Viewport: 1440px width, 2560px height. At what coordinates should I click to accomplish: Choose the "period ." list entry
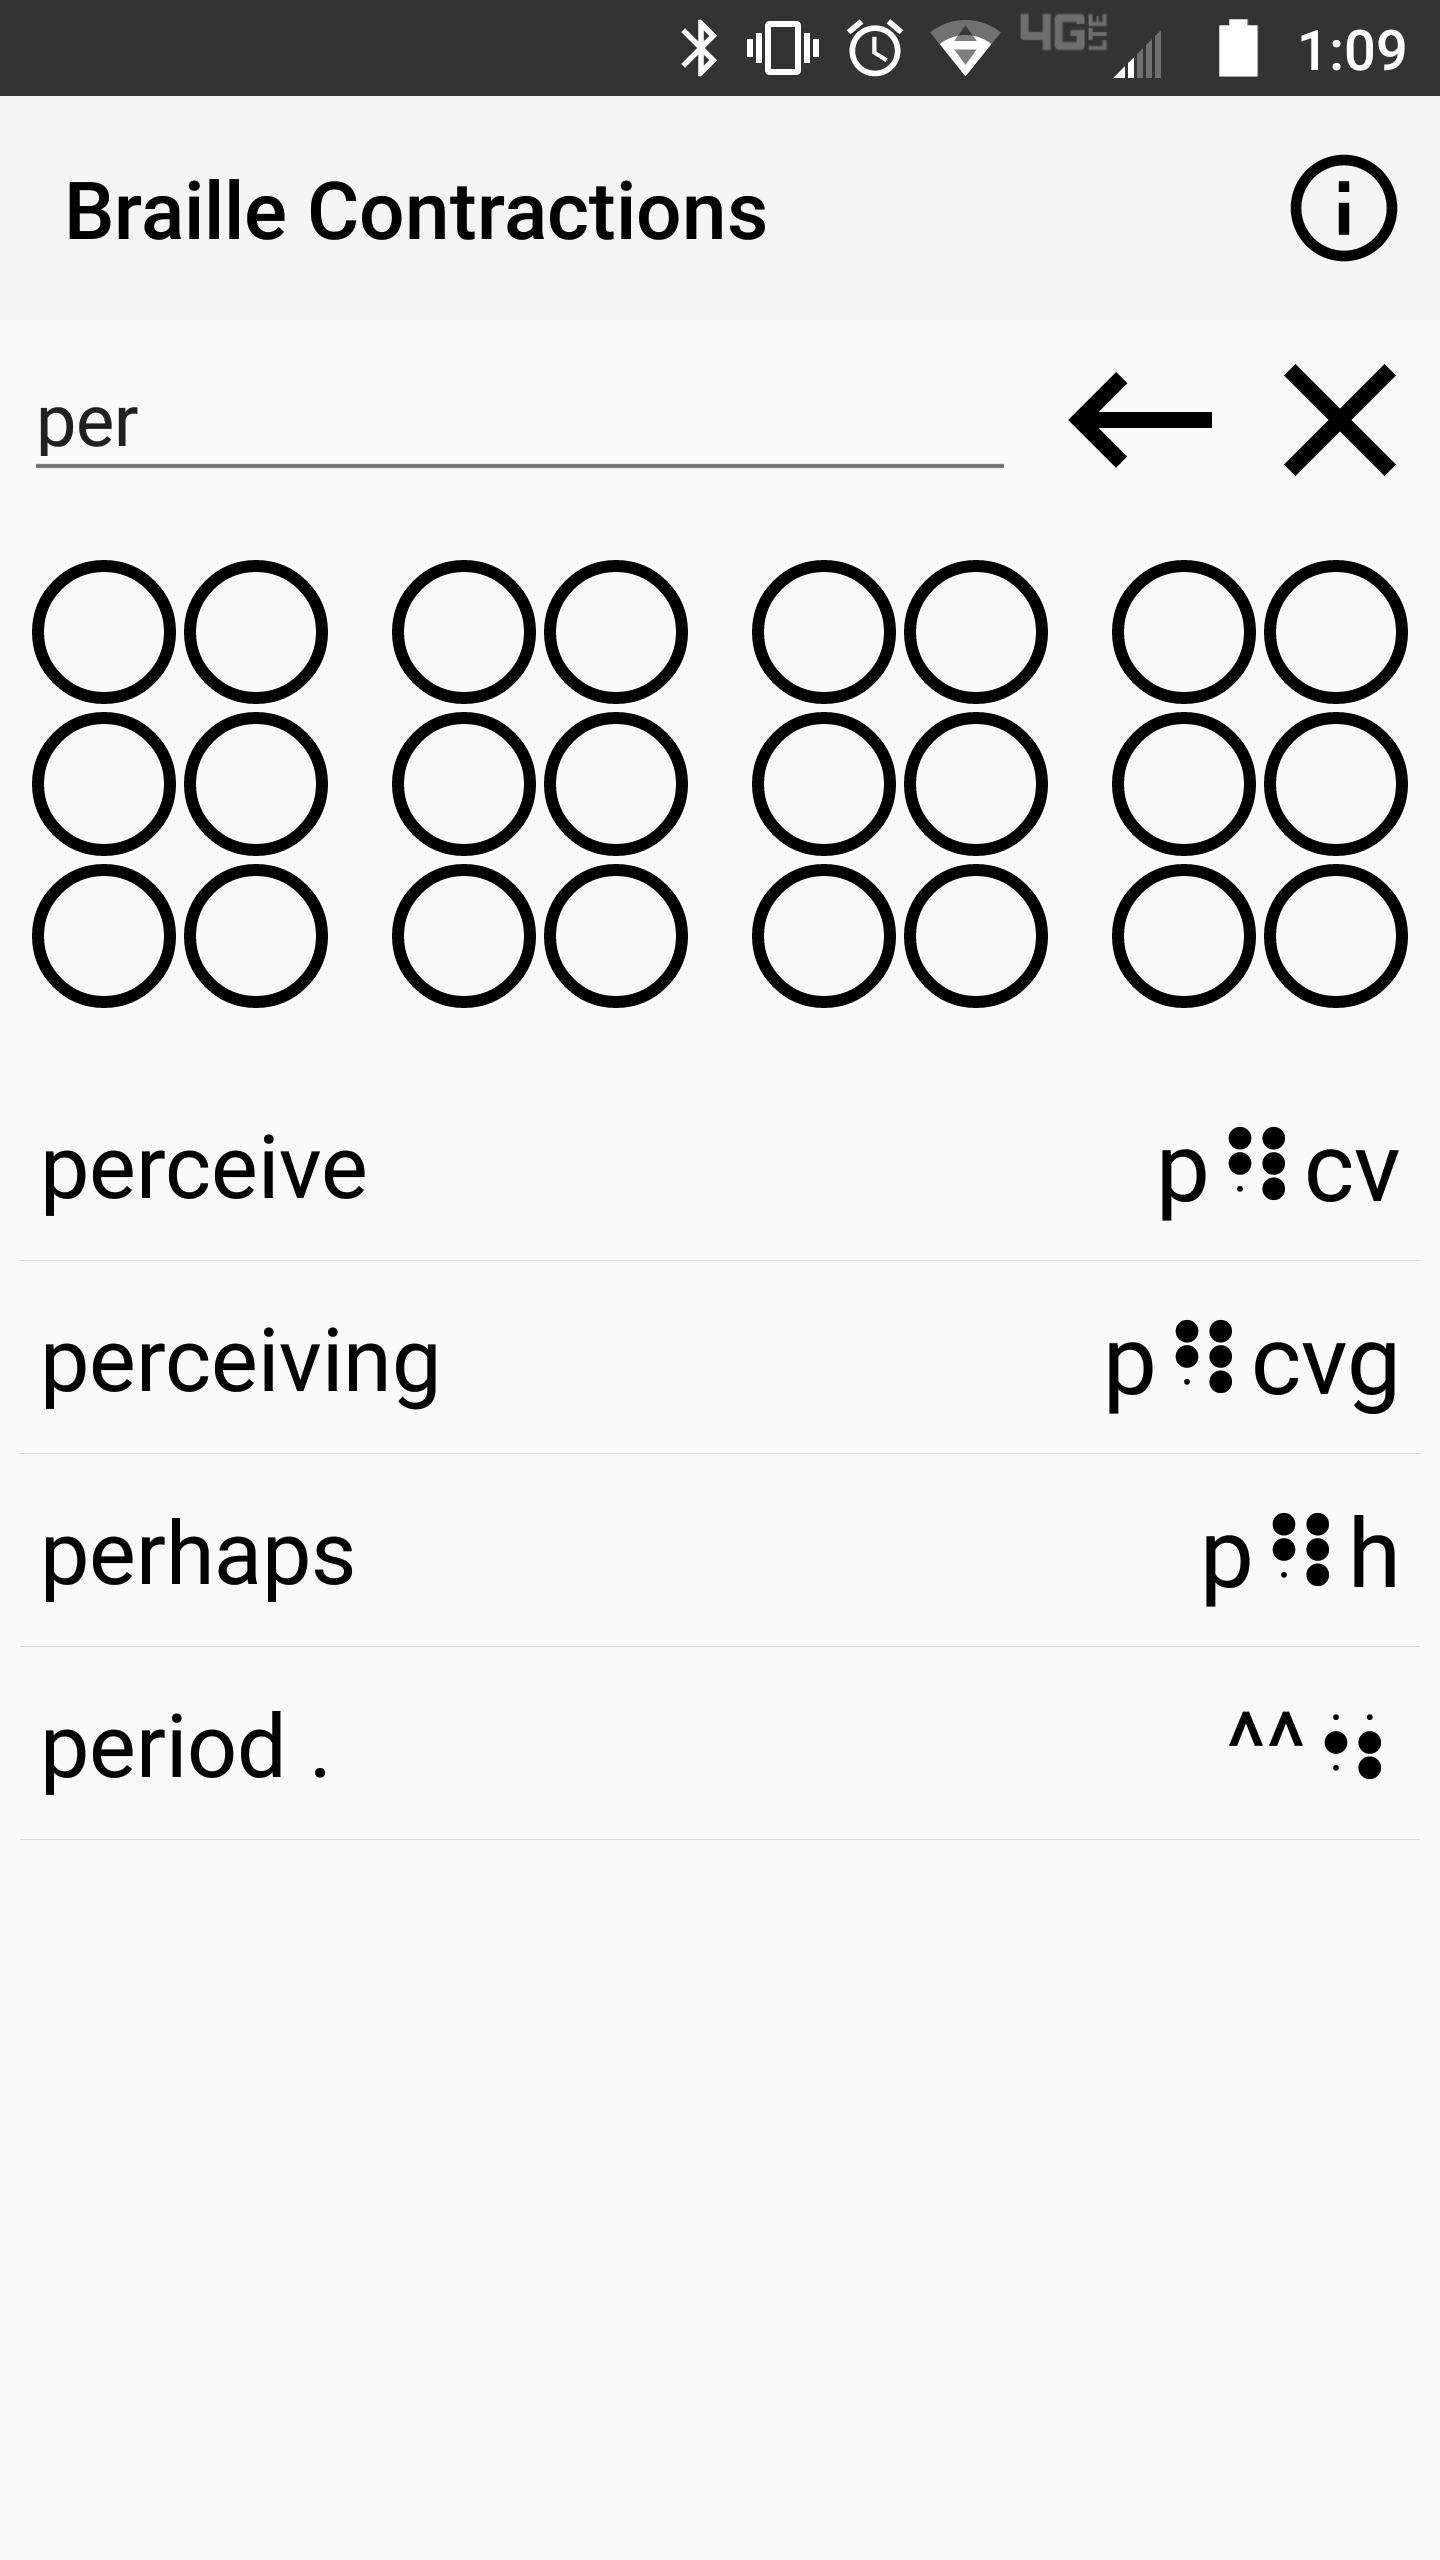click(720, 1745)
